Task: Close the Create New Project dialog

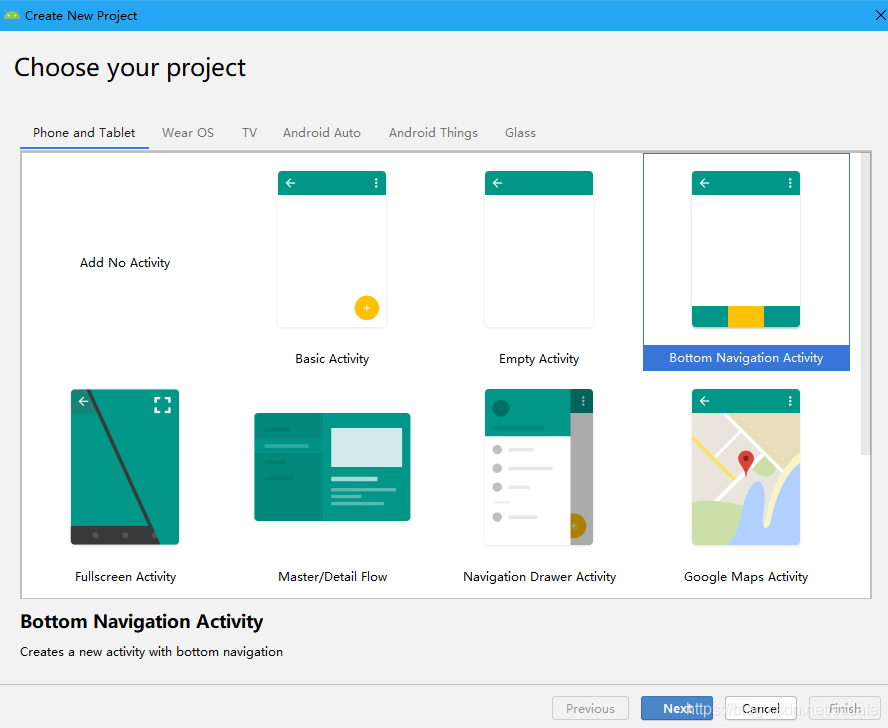Action: [x=880, y=15]
